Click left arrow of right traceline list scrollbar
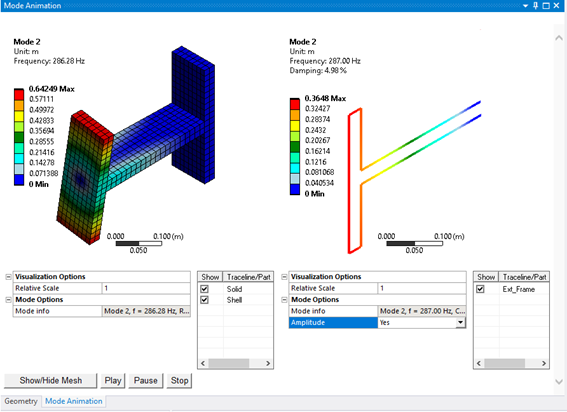 click(x=479, y=363)
